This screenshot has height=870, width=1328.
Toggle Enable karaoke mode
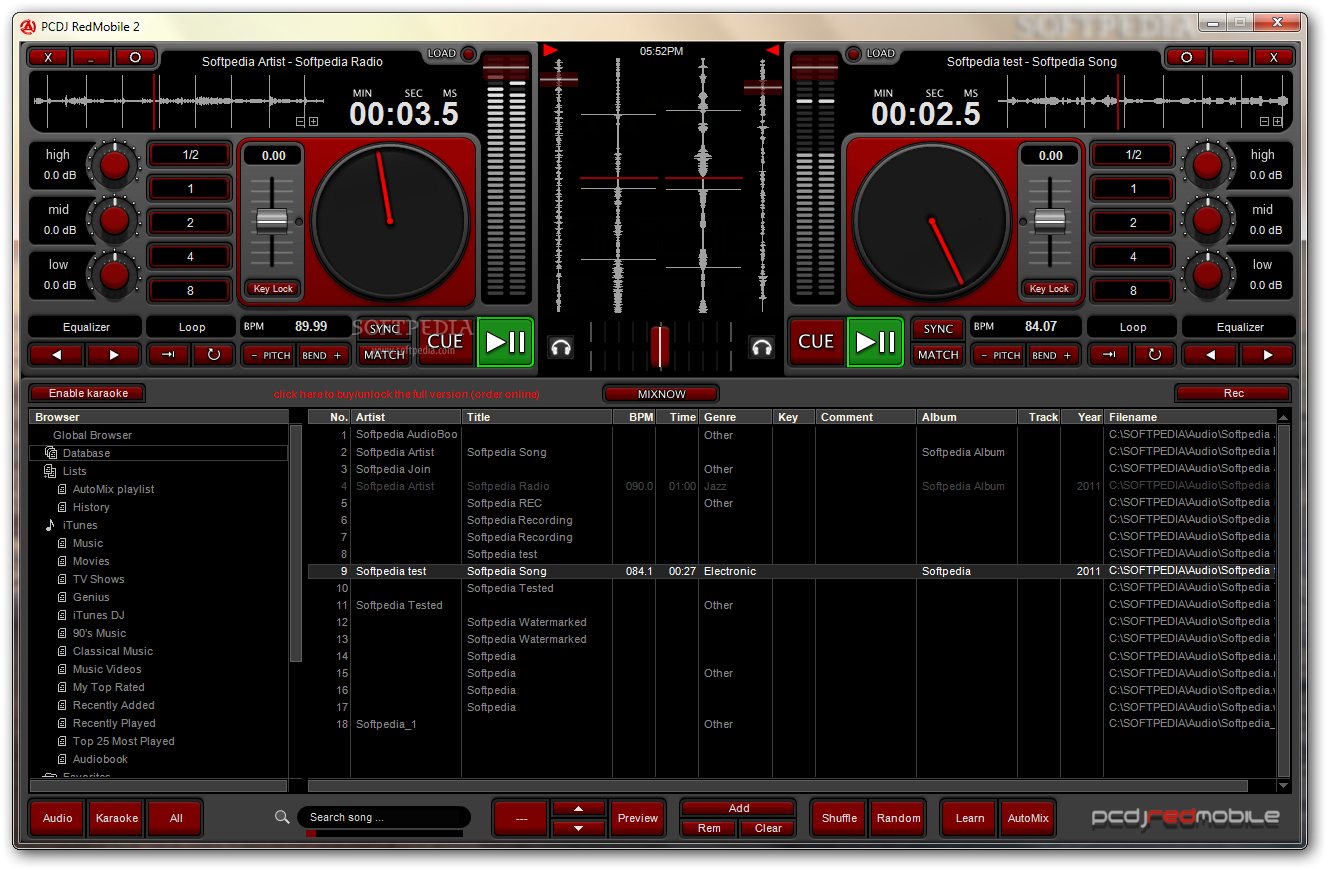point(88,393)
